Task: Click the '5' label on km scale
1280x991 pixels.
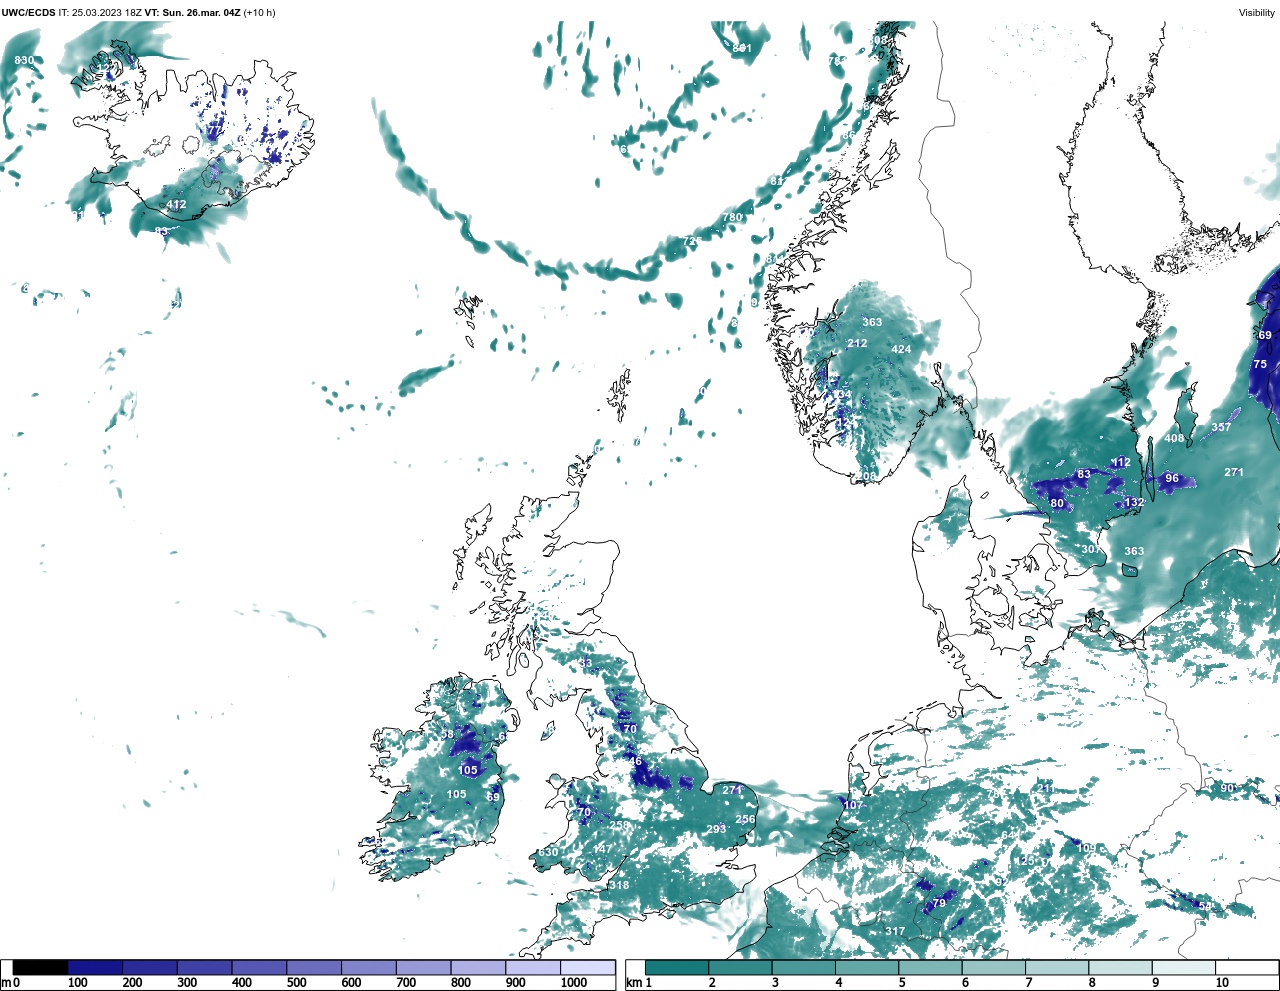Action: (902, 983)
